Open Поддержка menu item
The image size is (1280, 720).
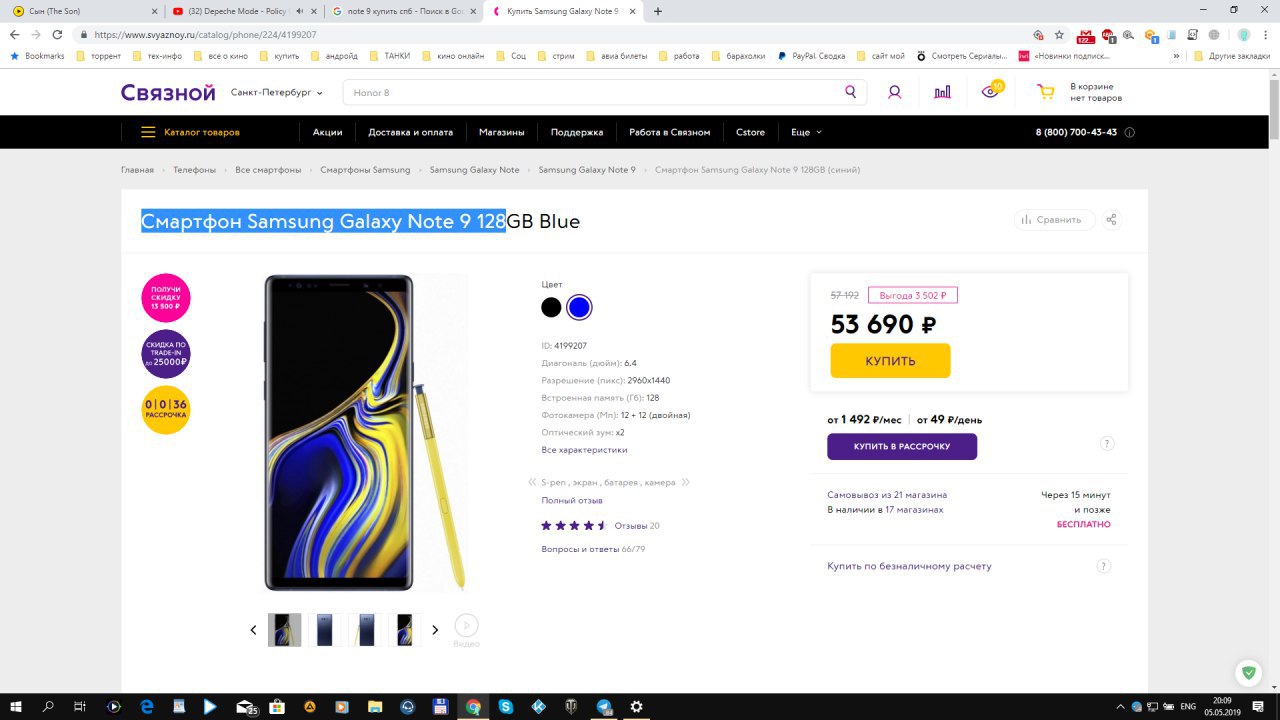pos(577,132)
